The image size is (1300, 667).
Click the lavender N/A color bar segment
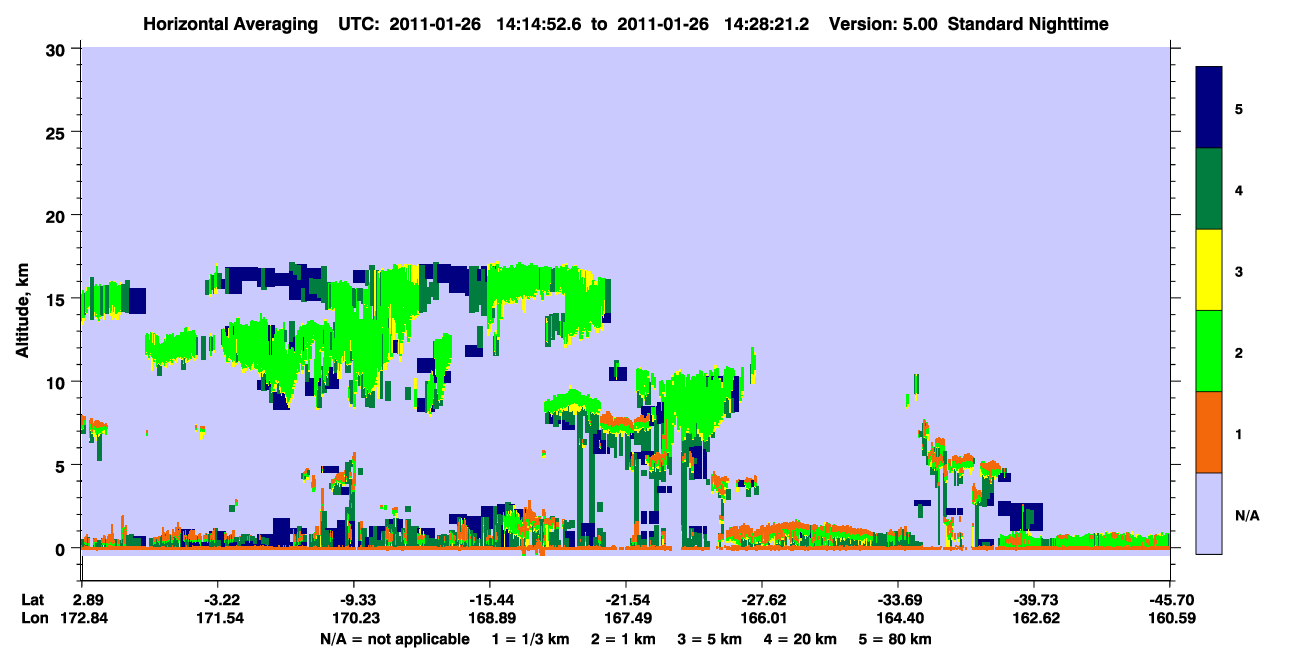[x=1209, y=513]
